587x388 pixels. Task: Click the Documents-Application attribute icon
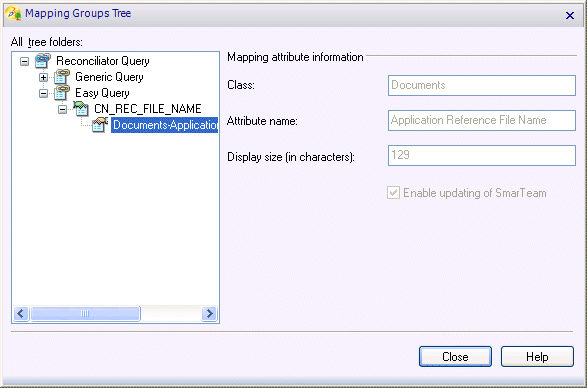100,125
